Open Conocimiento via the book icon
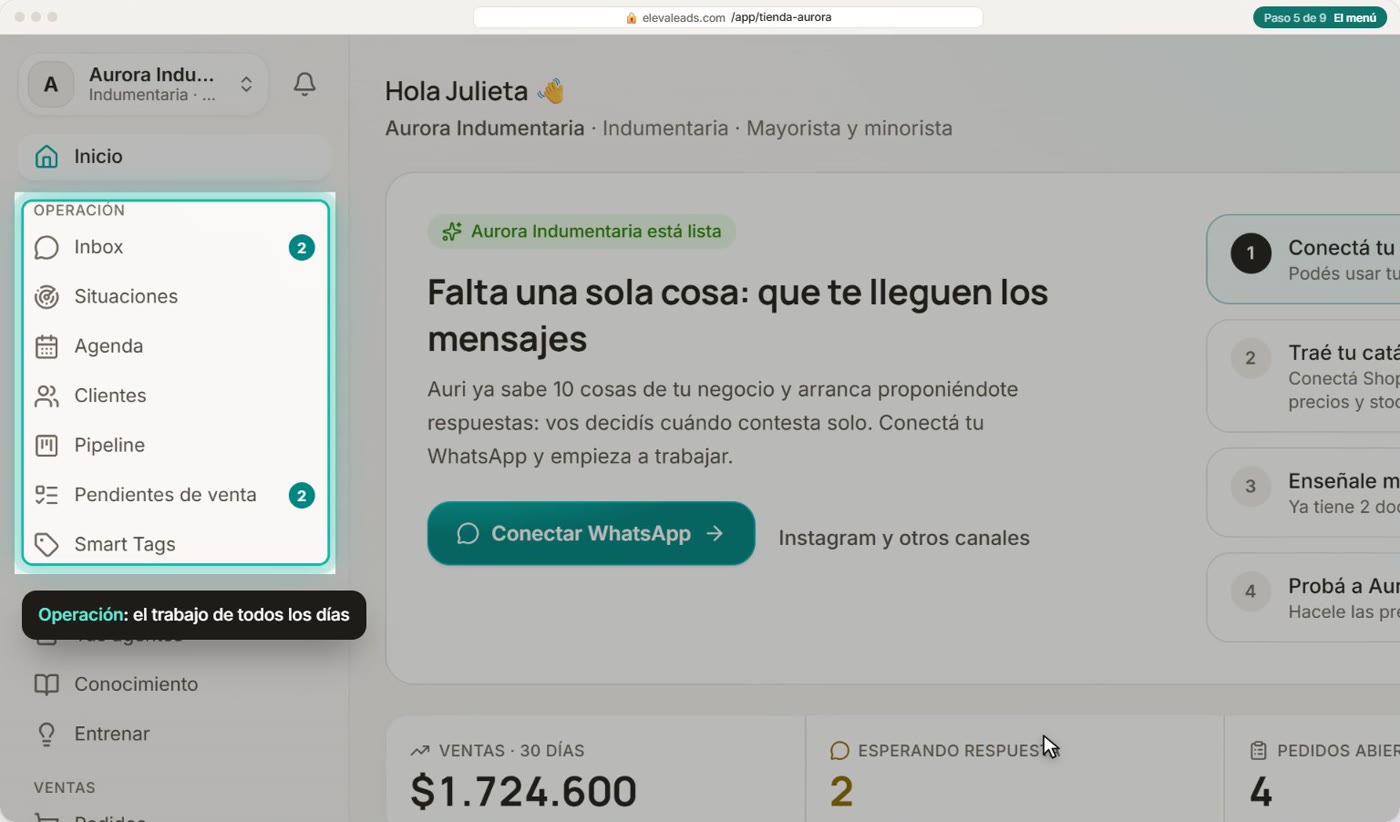Image resolution: width=1400 pixels, height=822 pixels. coord(46,684)
